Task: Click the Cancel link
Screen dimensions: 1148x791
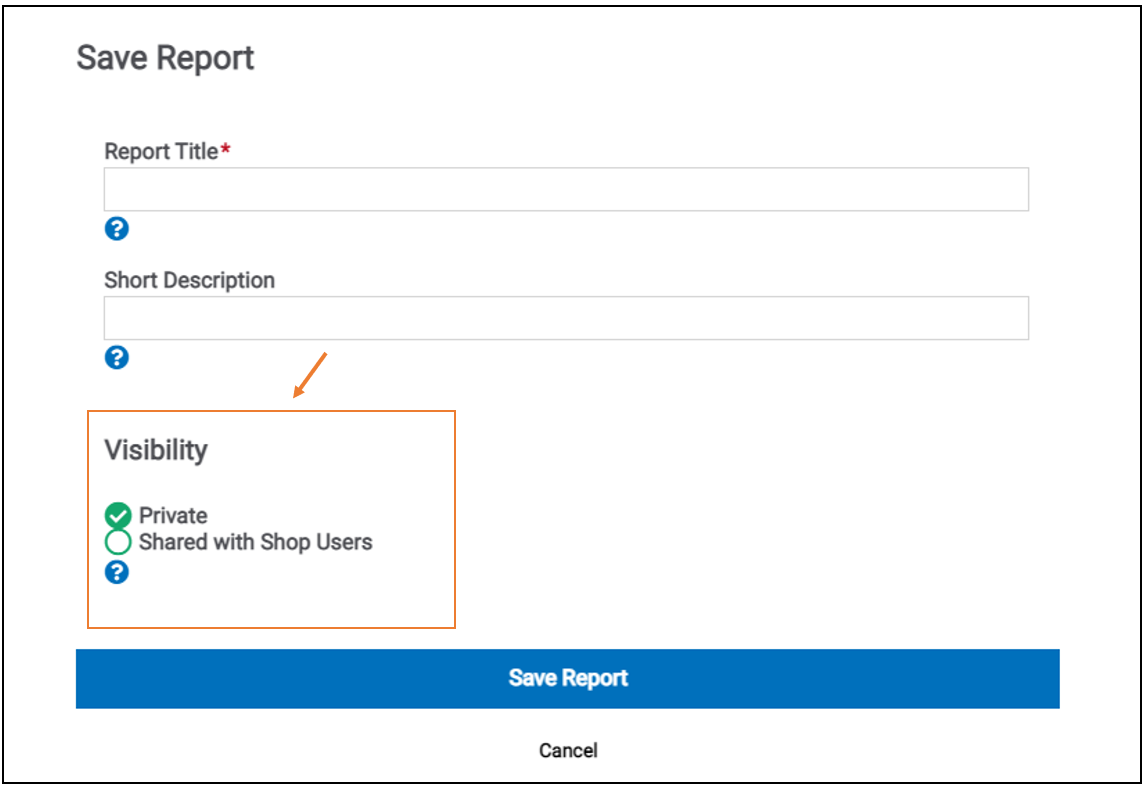Action: tap(568, 750)
